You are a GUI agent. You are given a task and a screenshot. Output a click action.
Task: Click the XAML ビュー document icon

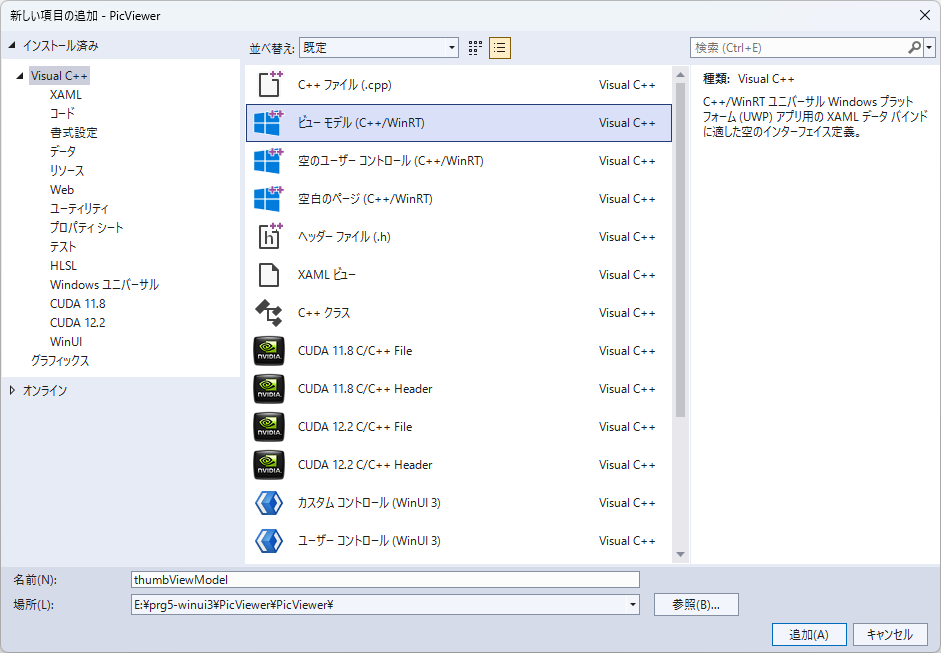click(x=268, y=275)
